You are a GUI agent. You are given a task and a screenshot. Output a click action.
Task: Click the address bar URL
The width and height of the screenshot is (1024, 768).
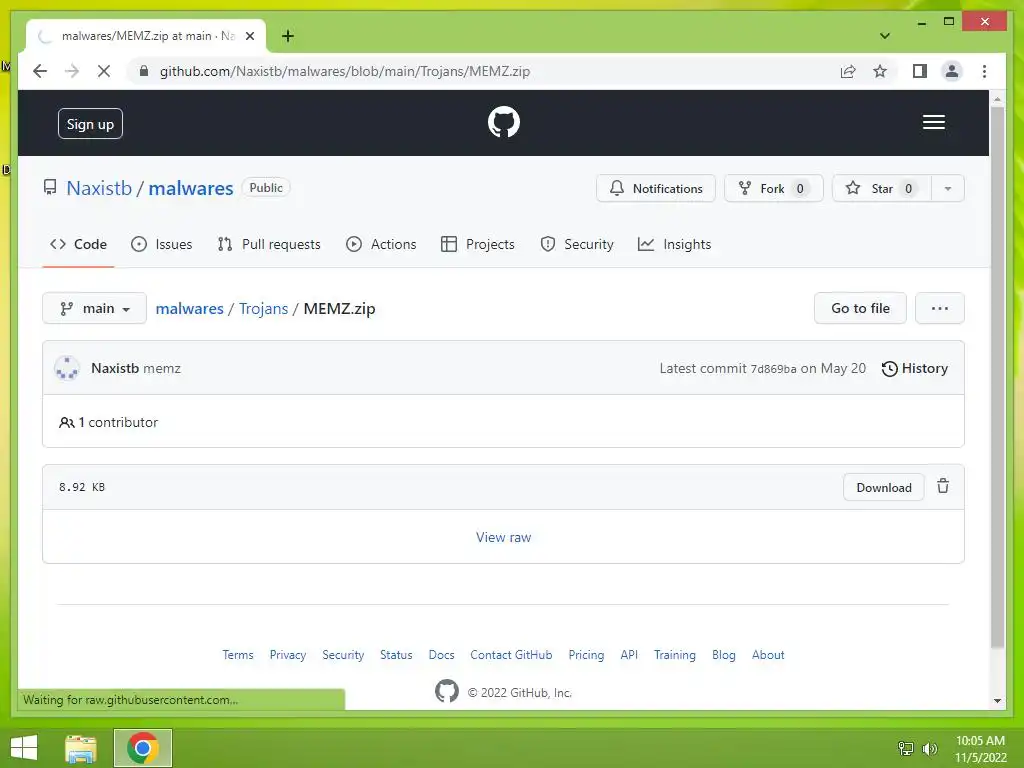coord(345,71)
